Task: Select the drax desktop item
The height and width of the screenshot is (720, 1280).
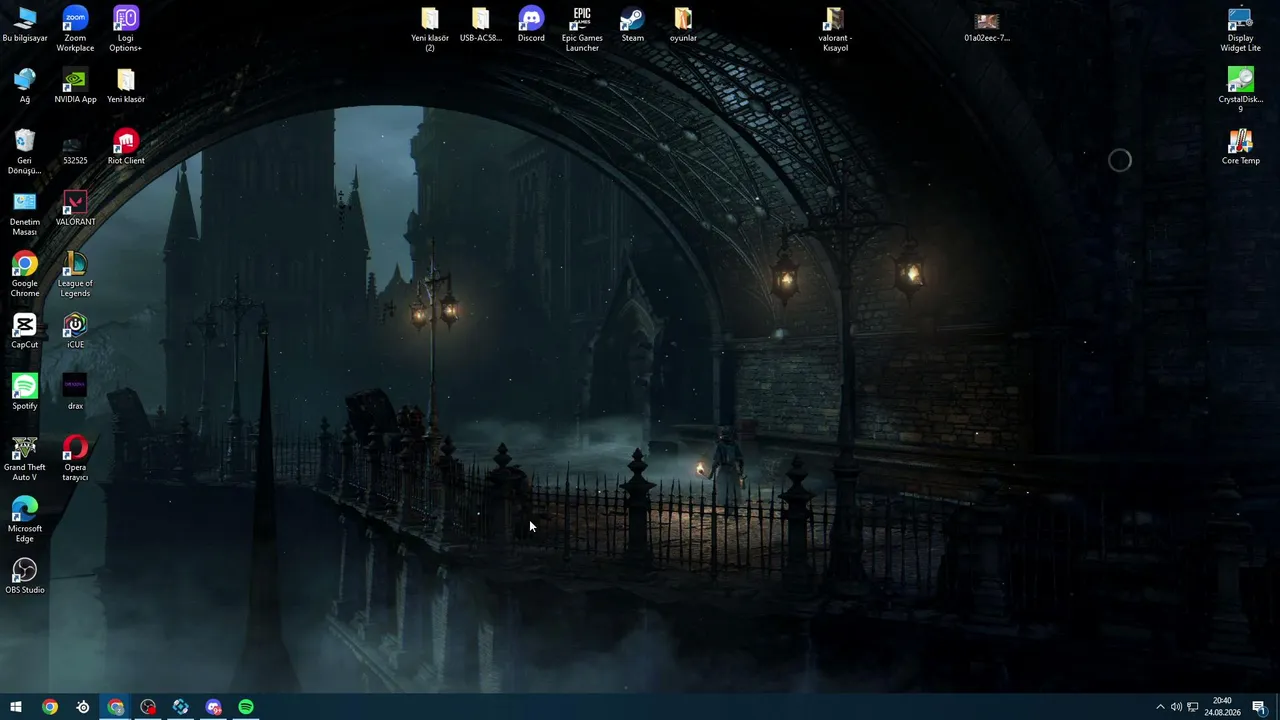Action: pos(75,392)
